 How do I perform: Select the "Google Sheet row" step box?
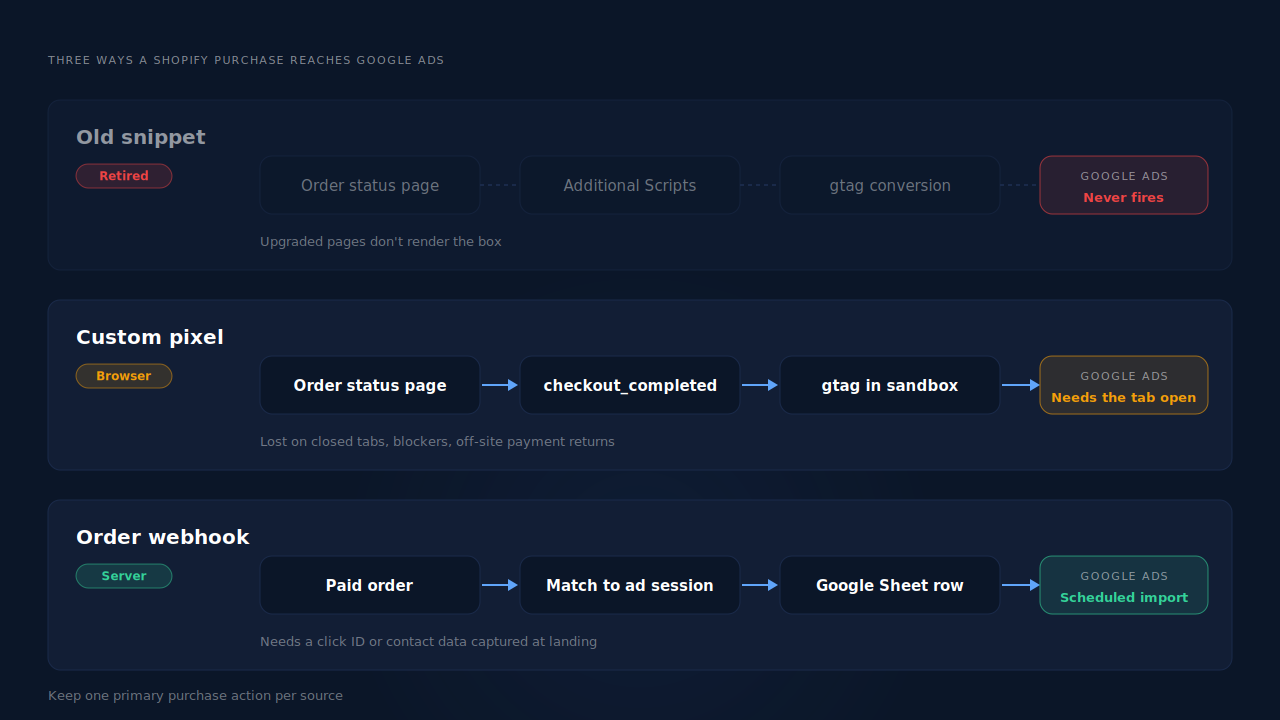(890, 585)
